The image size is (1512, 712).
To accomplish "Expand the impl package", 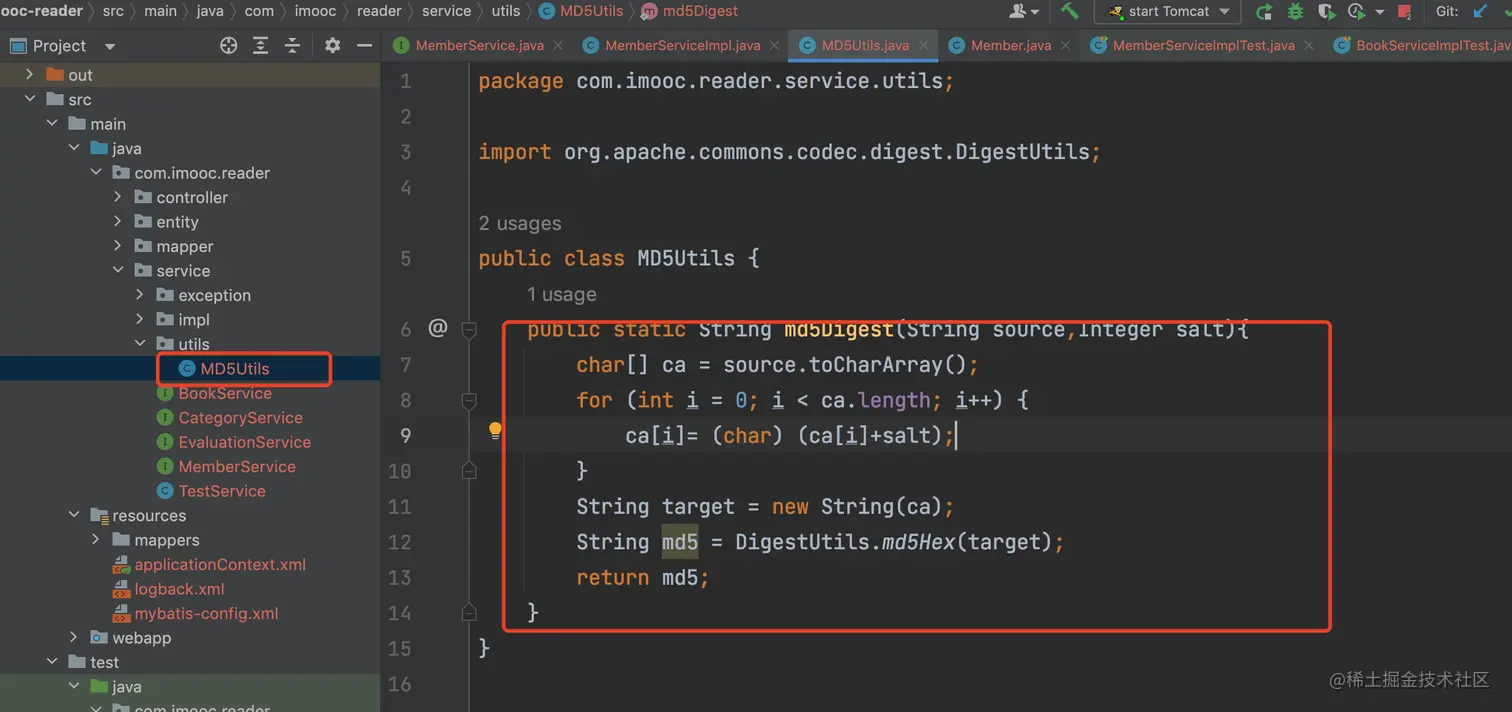I will (140, 320).
